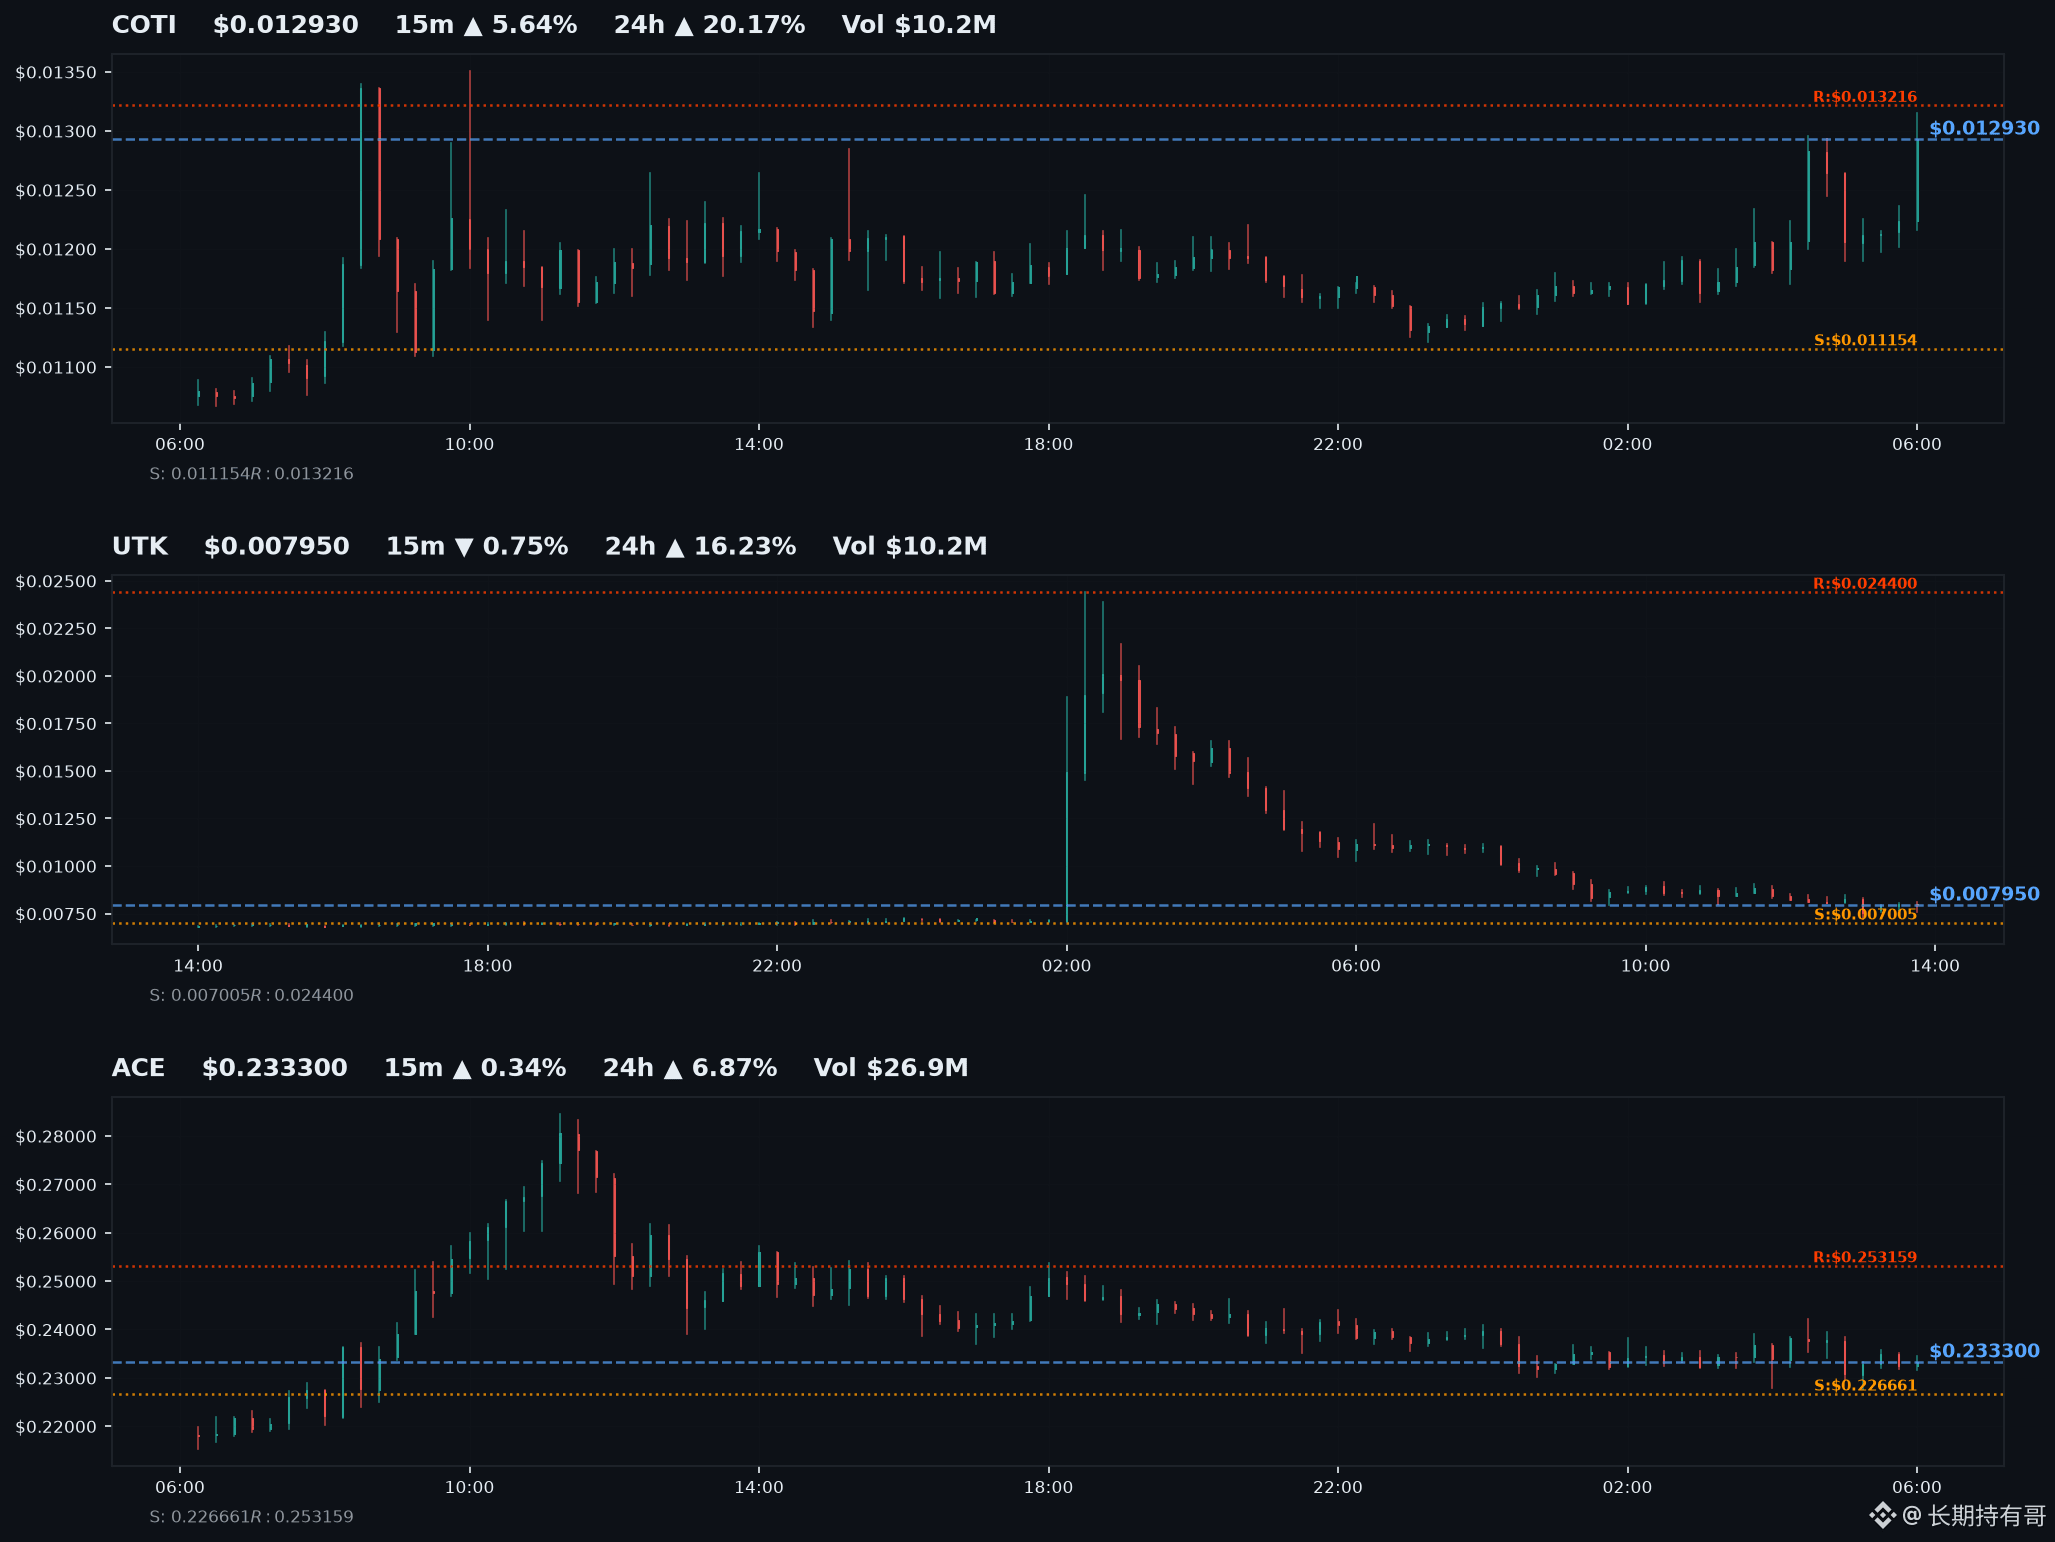The image size is (2055, 1542).
Task: Select 22:00 on the UTK time axis
Action: click(777, 966)
